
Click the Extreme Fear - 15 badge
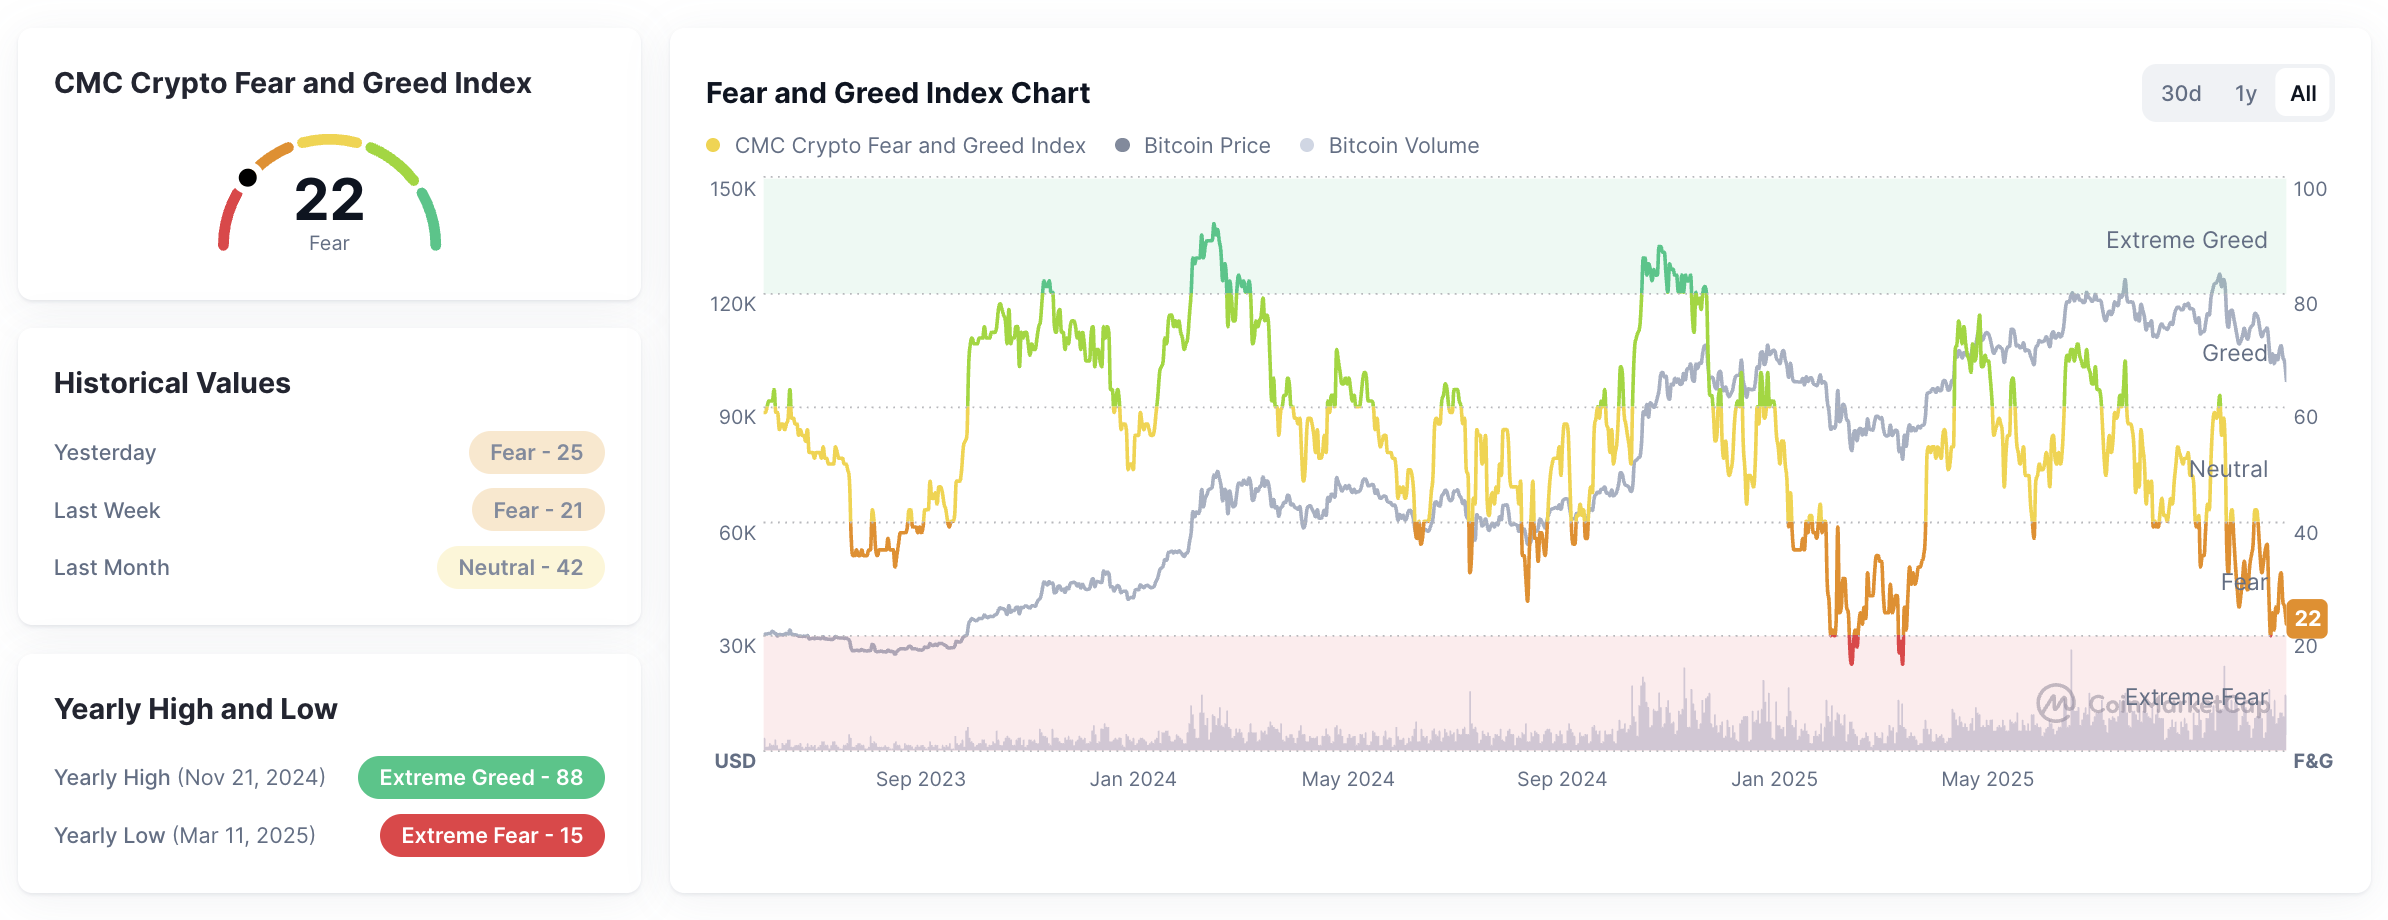coord(491,835)
